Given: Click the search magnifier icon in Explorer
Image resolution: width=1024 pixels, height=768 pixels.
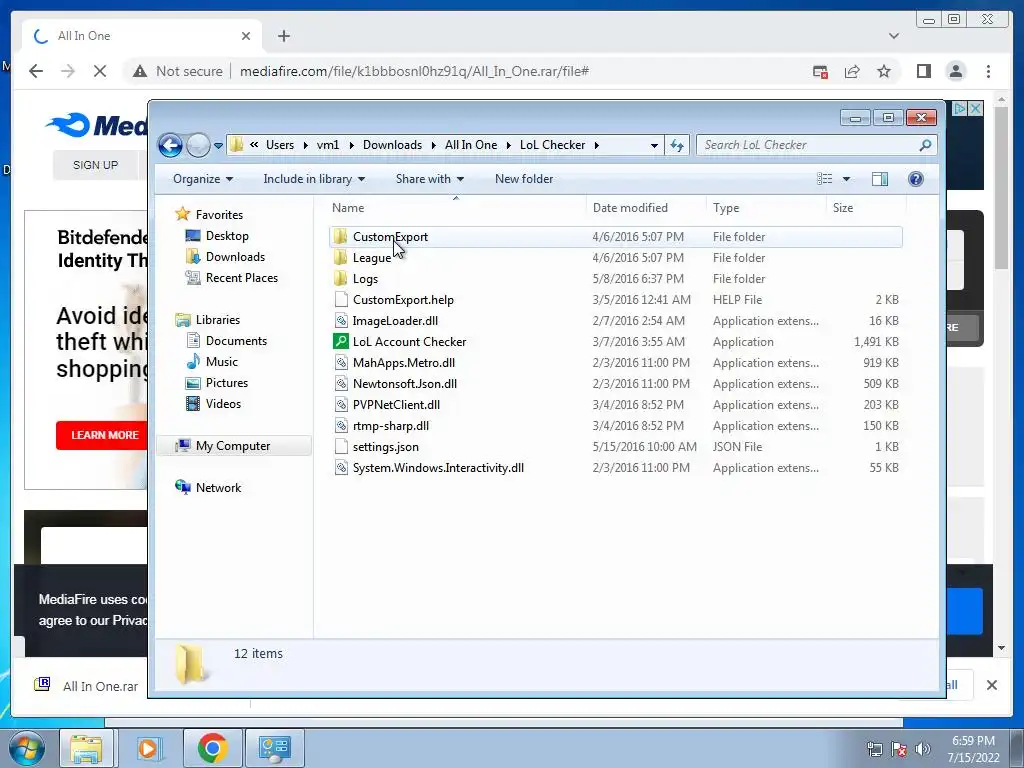Looking at the screenshot, I should click(x=925, y=145).
